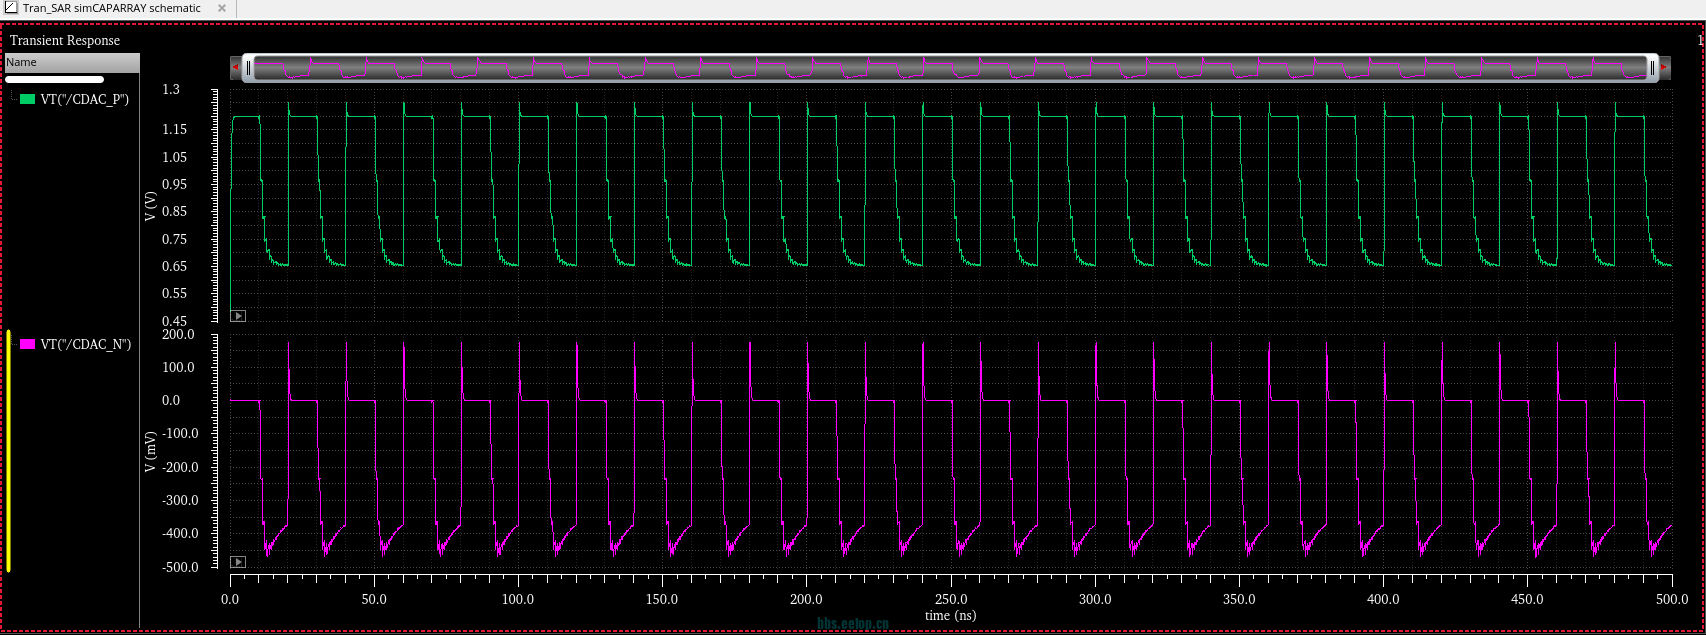Click the Name column header
Viewport: 1706px width, 635px height.
coord(72,62)
